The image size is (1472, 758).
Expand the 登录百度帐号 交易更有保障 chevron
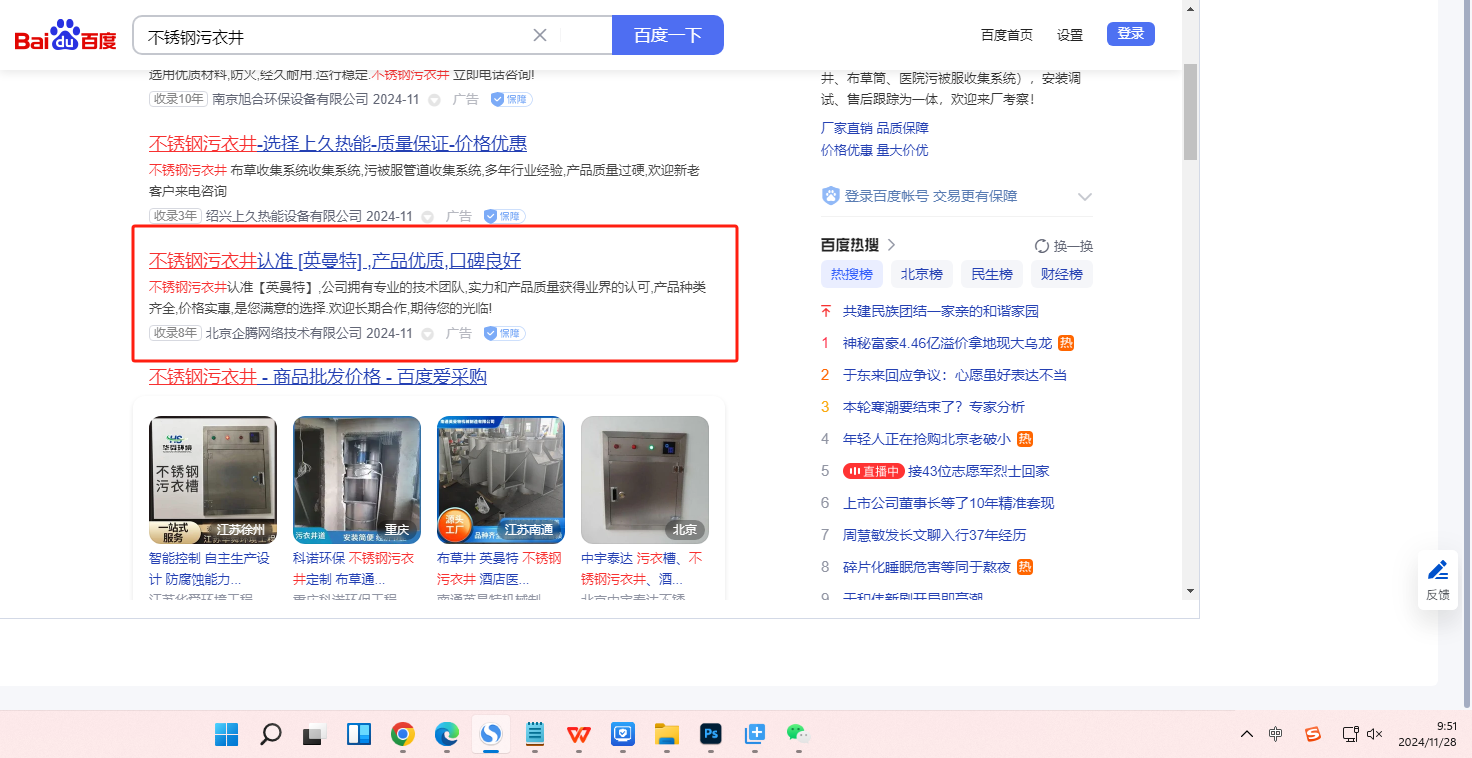click(x=1085, y=196)
